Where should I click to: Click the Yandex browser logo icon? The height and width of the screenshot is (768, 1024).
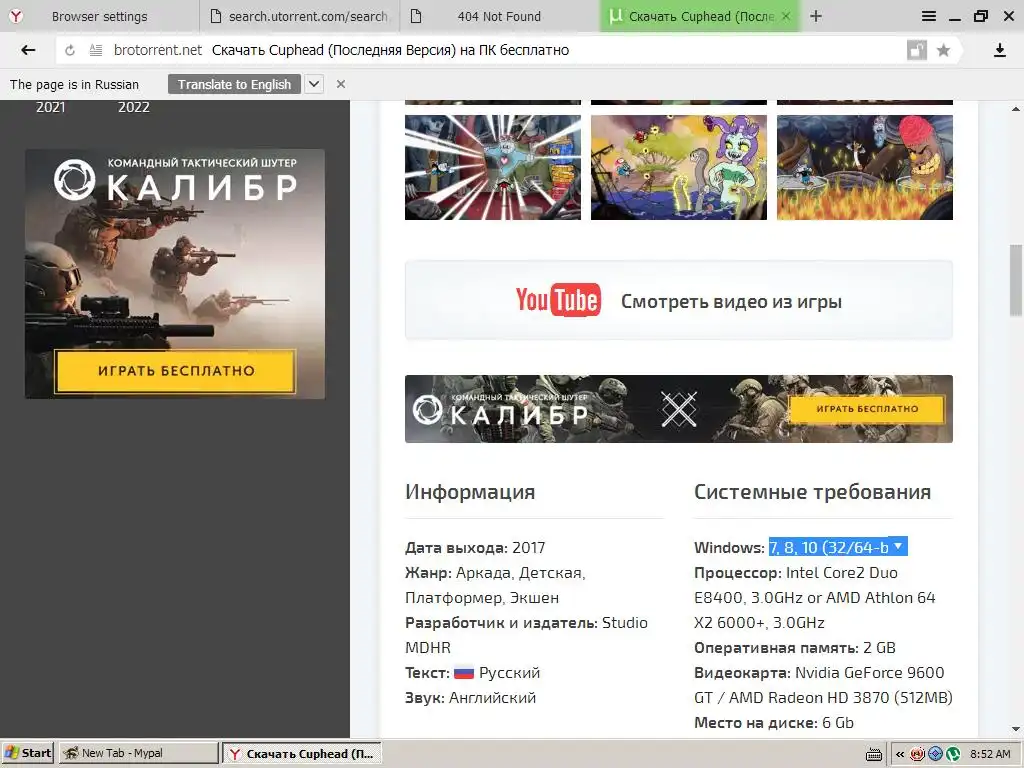[16, 16]
